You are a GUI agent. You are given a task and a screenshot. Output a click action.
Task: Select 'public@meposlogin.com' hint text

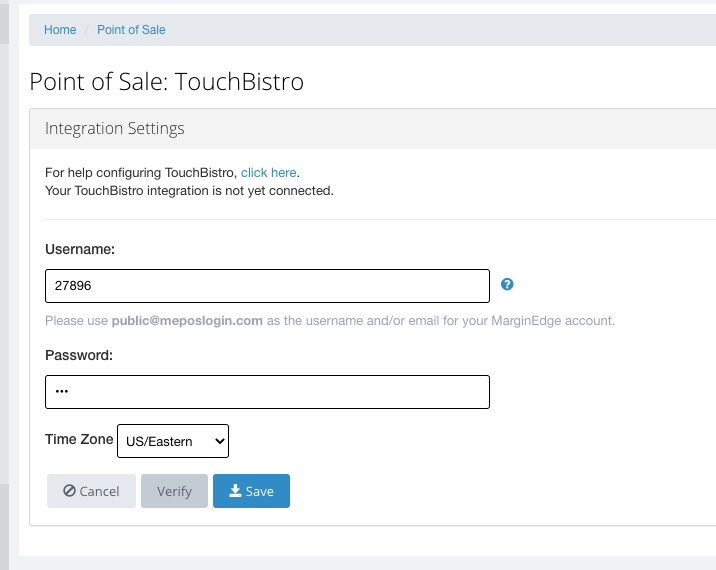click(x=187, y=321)
